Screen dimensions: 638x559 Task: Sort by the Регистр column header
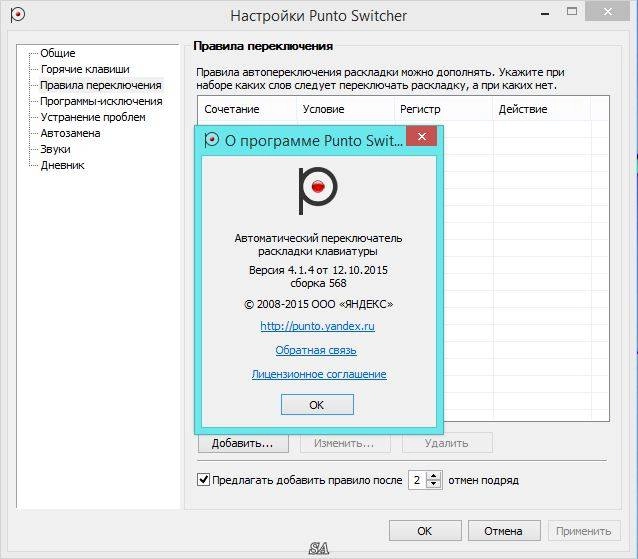click(x=444, y=109)
